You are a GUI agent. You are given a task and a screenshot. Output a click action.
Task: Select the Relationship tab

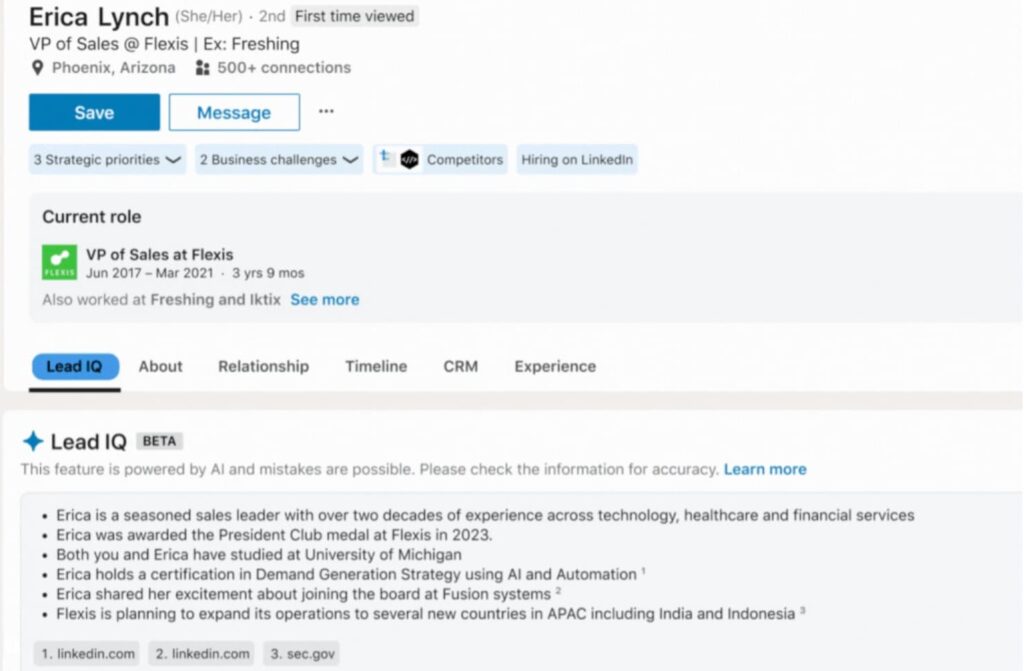click(263, 366)
